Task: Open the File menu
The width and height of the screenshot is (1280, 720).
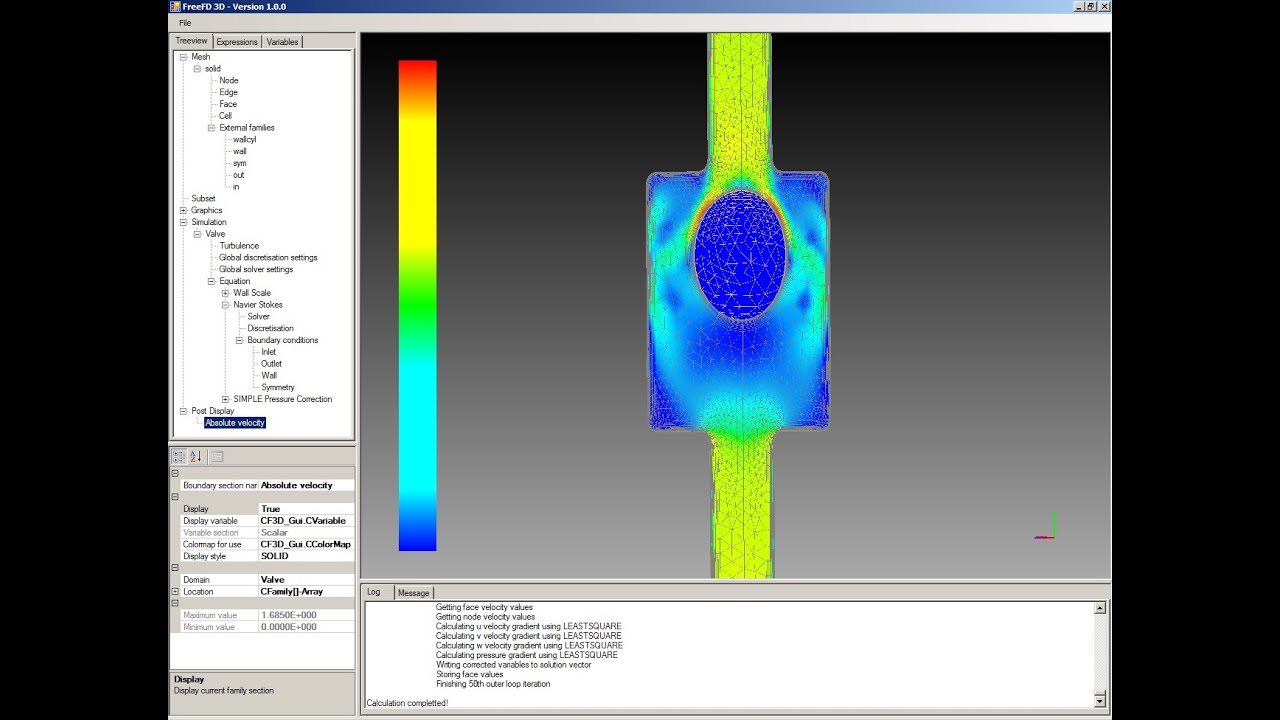Action: (185, 22)
